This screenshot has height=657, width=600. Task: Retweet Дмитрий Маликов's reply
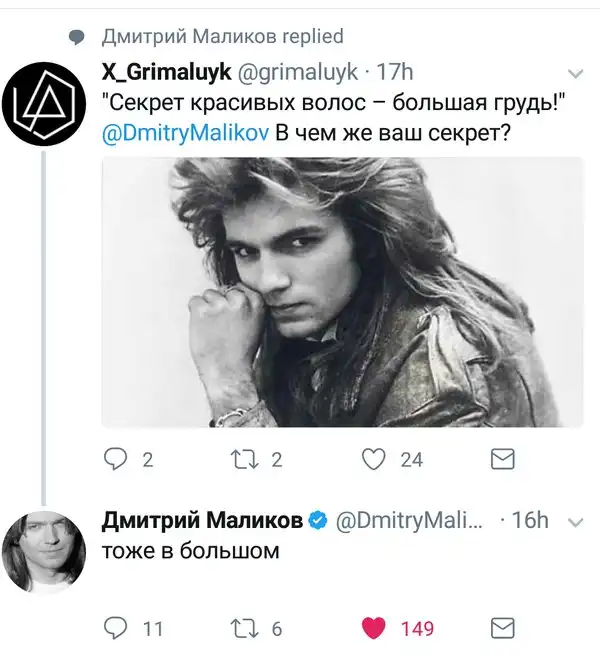pyautogui.click(x=244, y=628)
